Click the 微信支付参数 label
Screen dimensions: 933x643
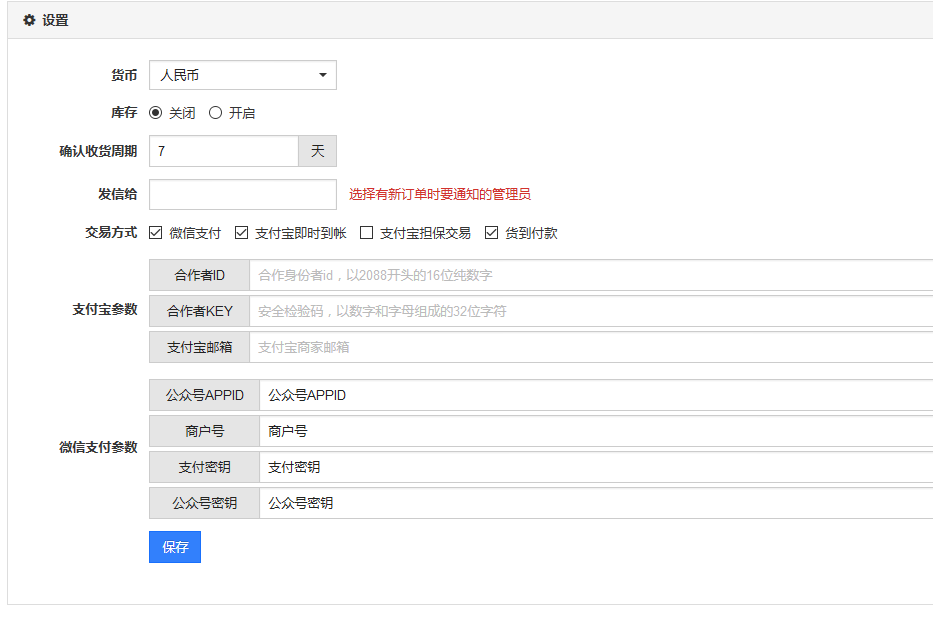[98, 447]
